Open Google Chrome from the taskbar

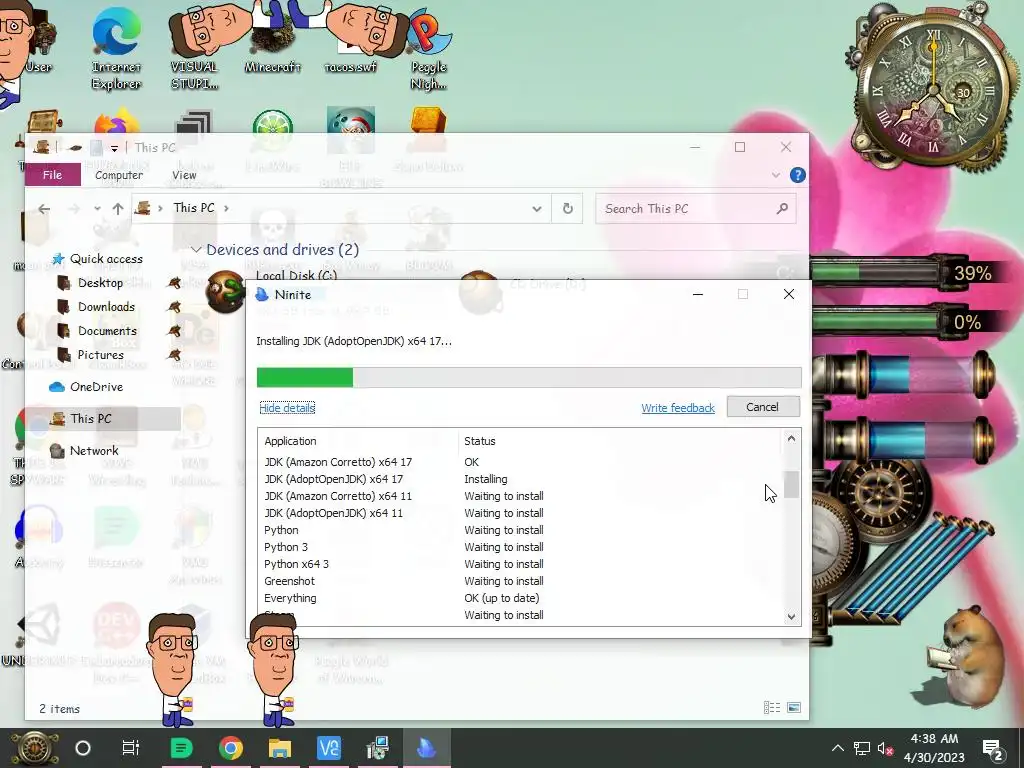click(x=231, y=748)
